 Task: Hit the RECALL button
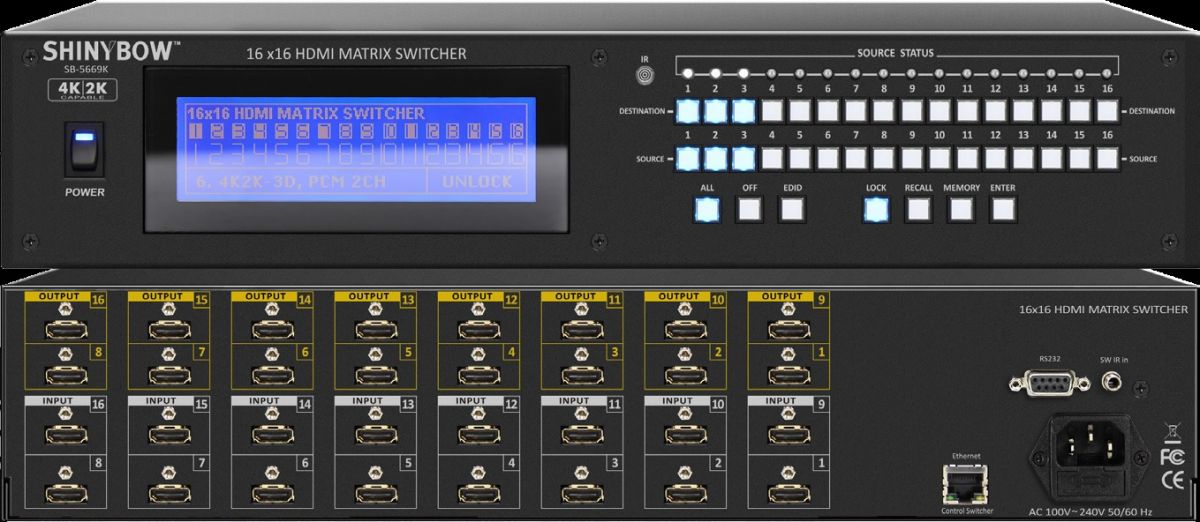[918, 209]
